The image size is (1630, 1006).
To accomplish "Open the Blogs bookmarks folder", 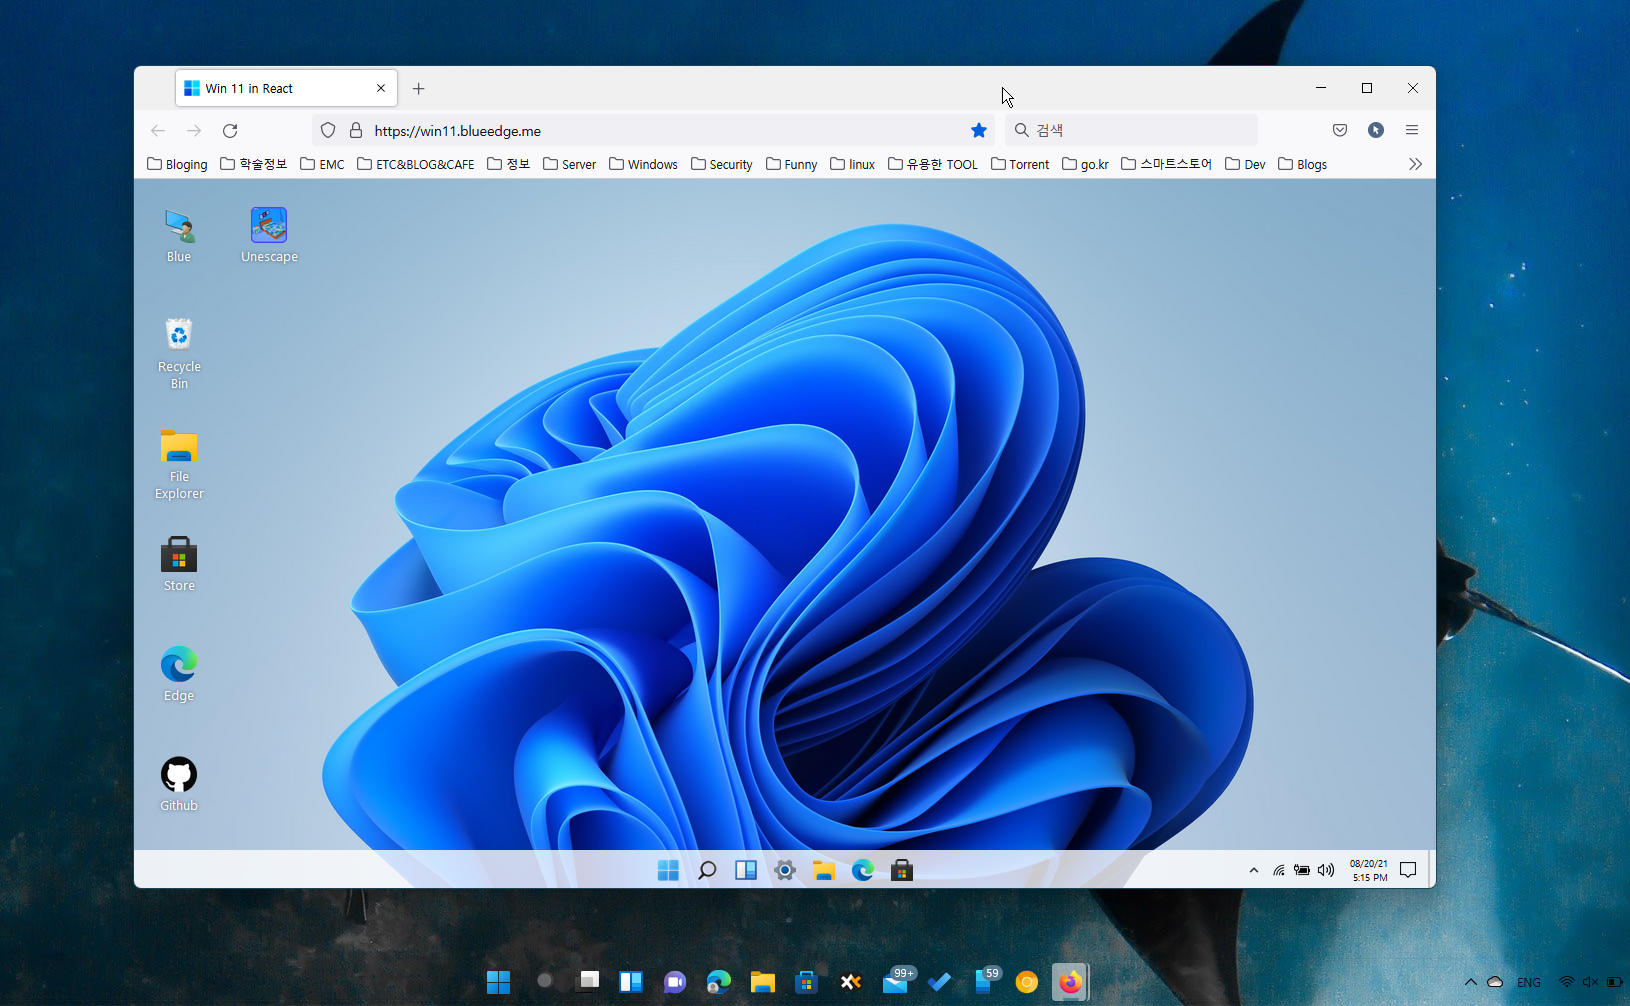I will pos(1302,164).
